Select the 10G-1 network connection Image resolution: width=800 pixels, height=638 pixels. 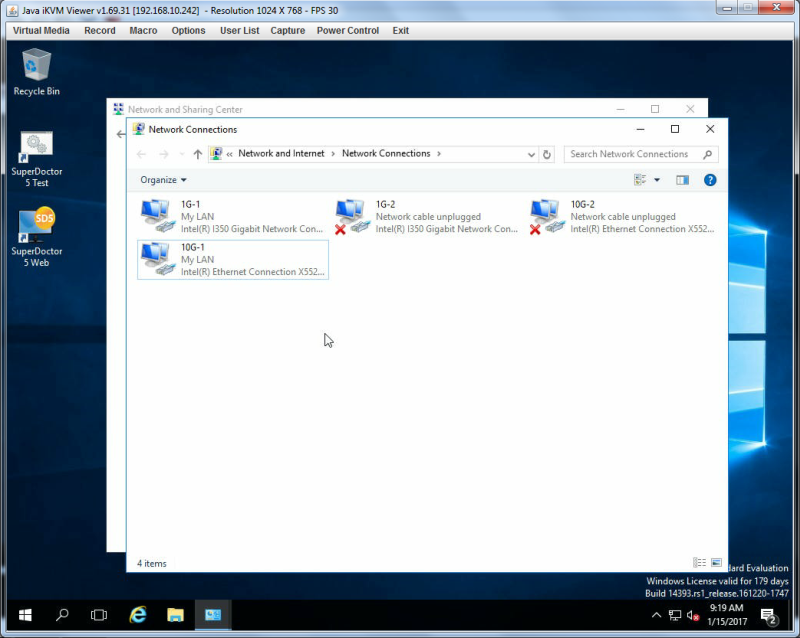click(x=233, y=260)
